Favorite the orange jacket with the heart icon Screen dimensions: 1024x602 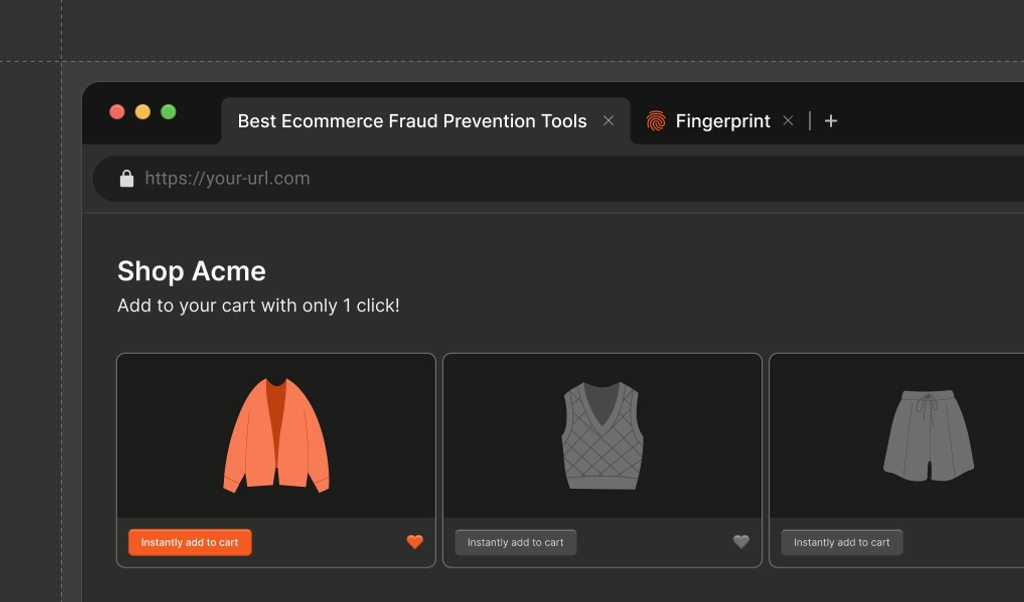coord(413,541)
